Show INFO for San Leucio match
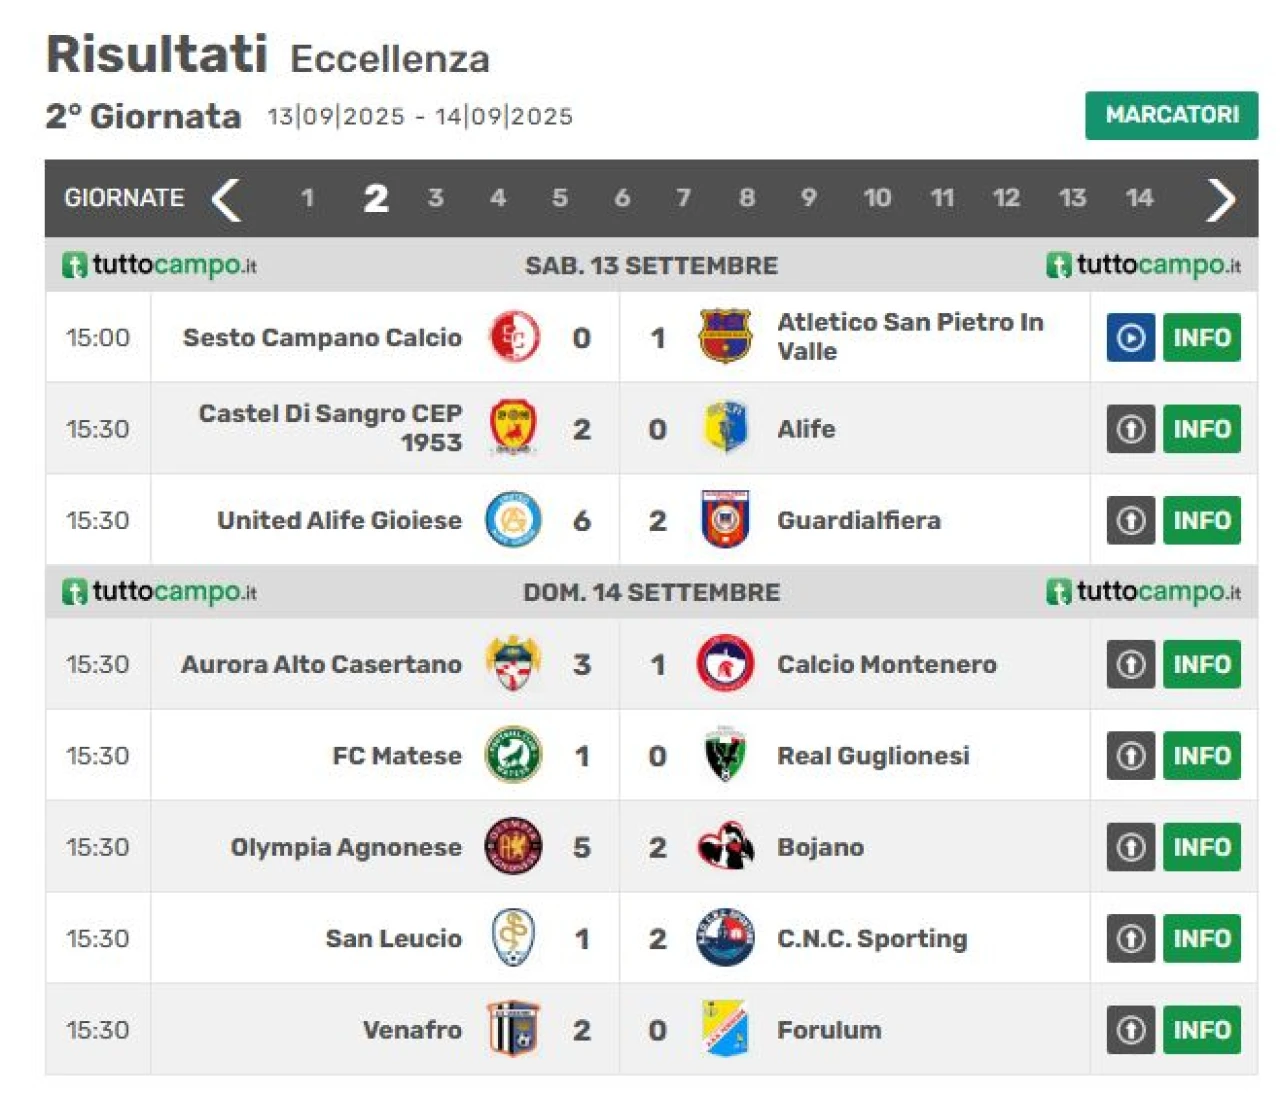1280x1095 pixels. click(x=1201, y=938)
